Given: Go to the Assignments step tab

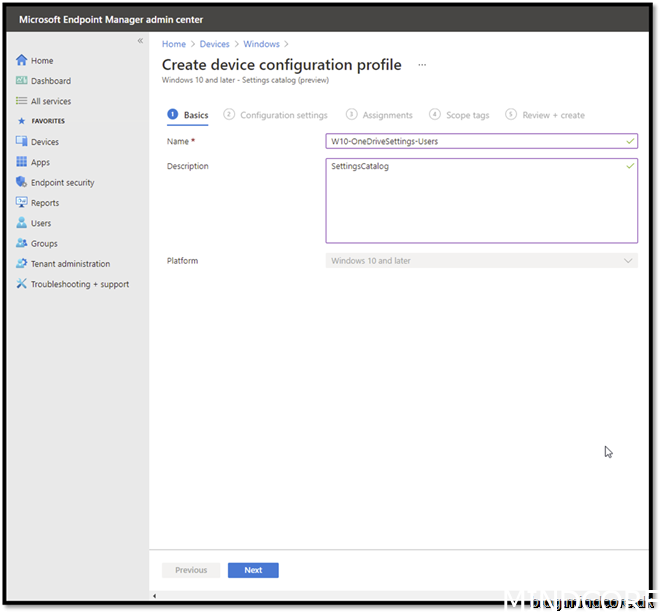Looking at the screenshot, I should (387, 115).
